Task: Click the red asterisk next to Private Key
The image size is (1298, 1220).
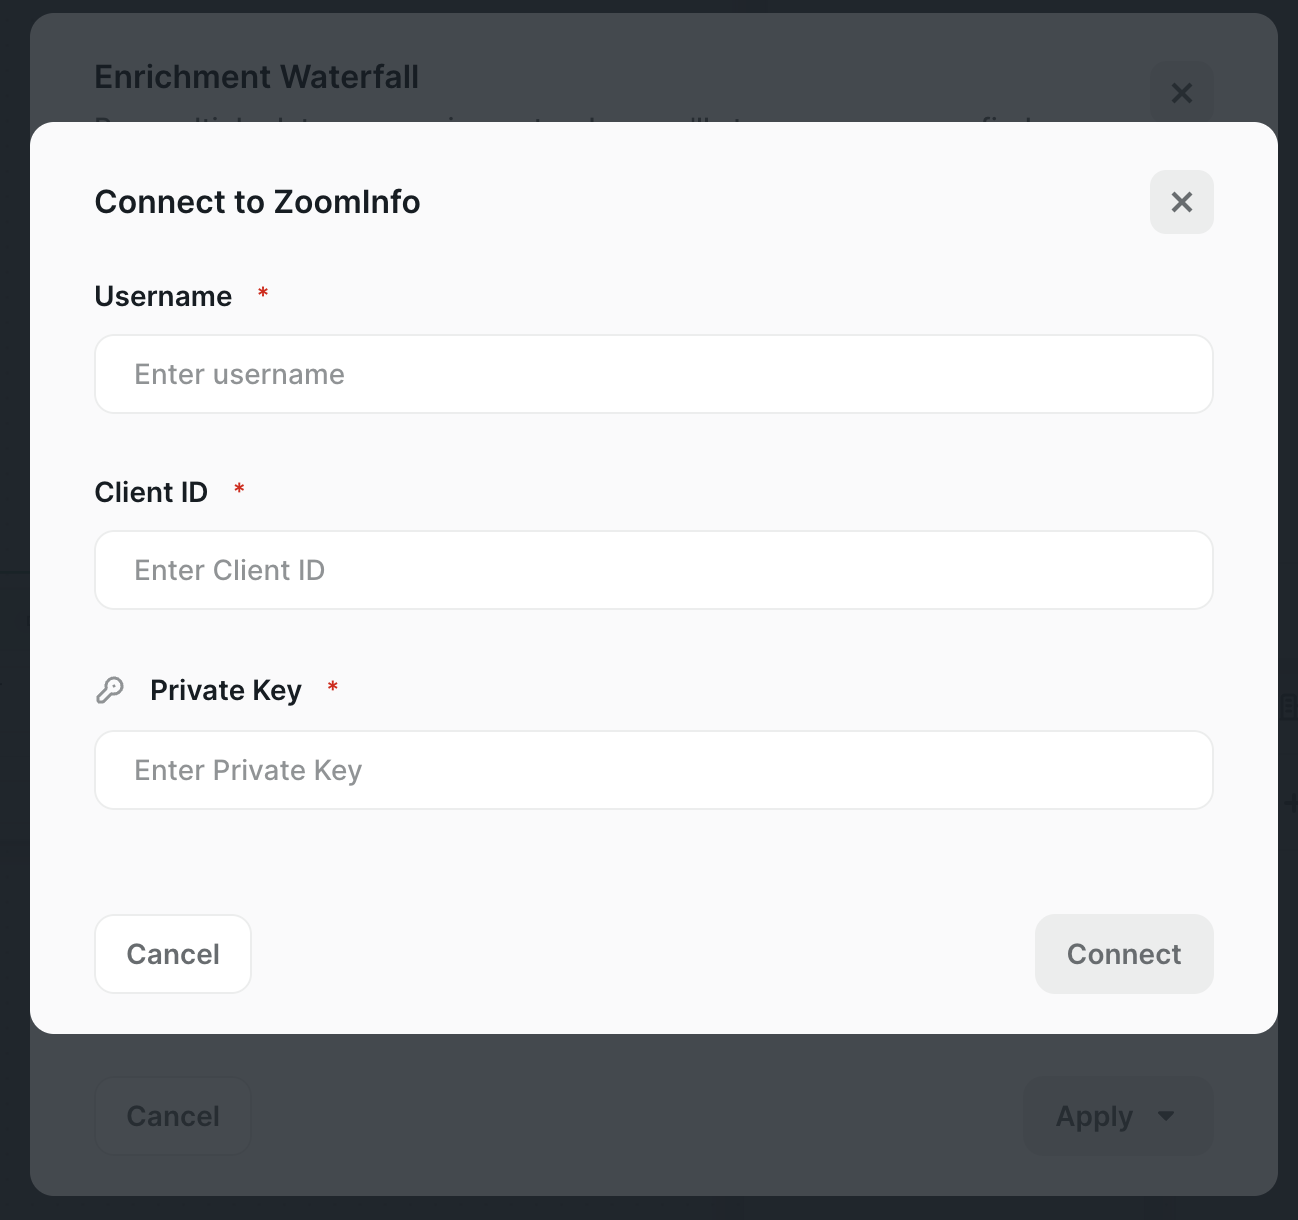Action: (333, 688)
